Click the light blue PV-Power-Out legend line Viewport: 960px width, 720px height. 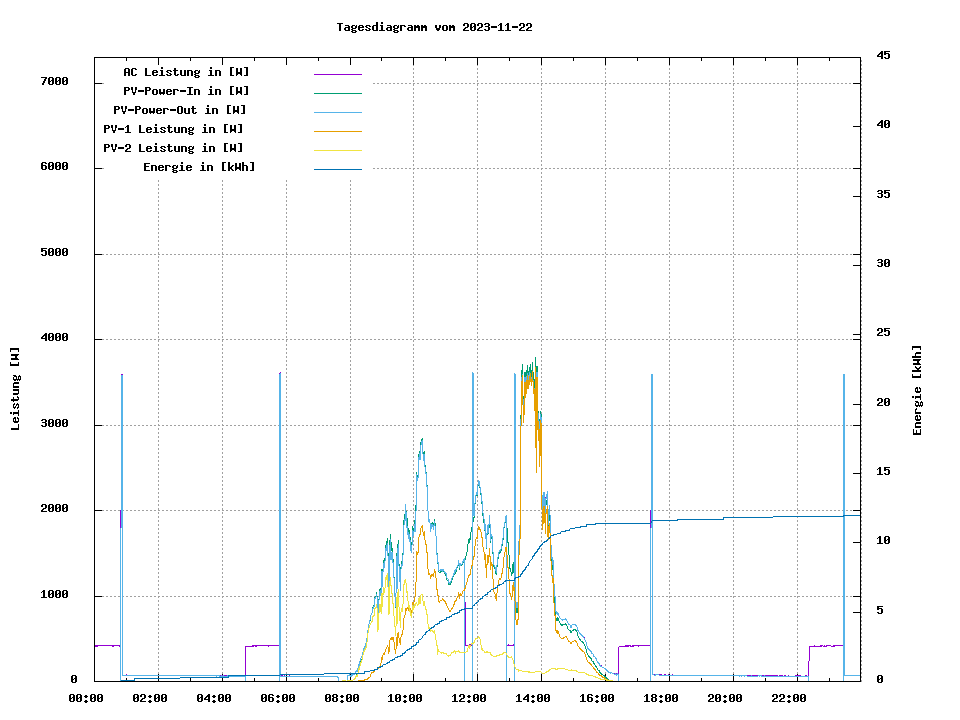point(337,112)
